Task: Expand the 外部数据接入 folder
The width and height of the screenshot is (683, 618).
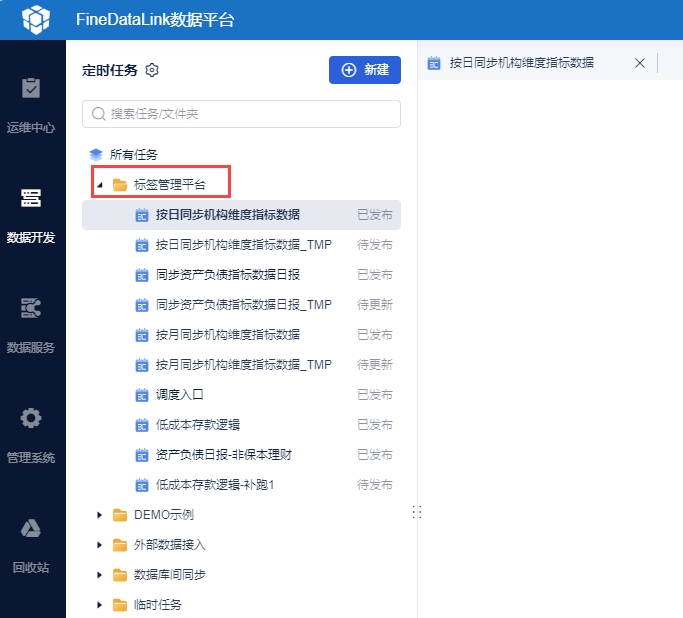Action: [x=99, y=545]
